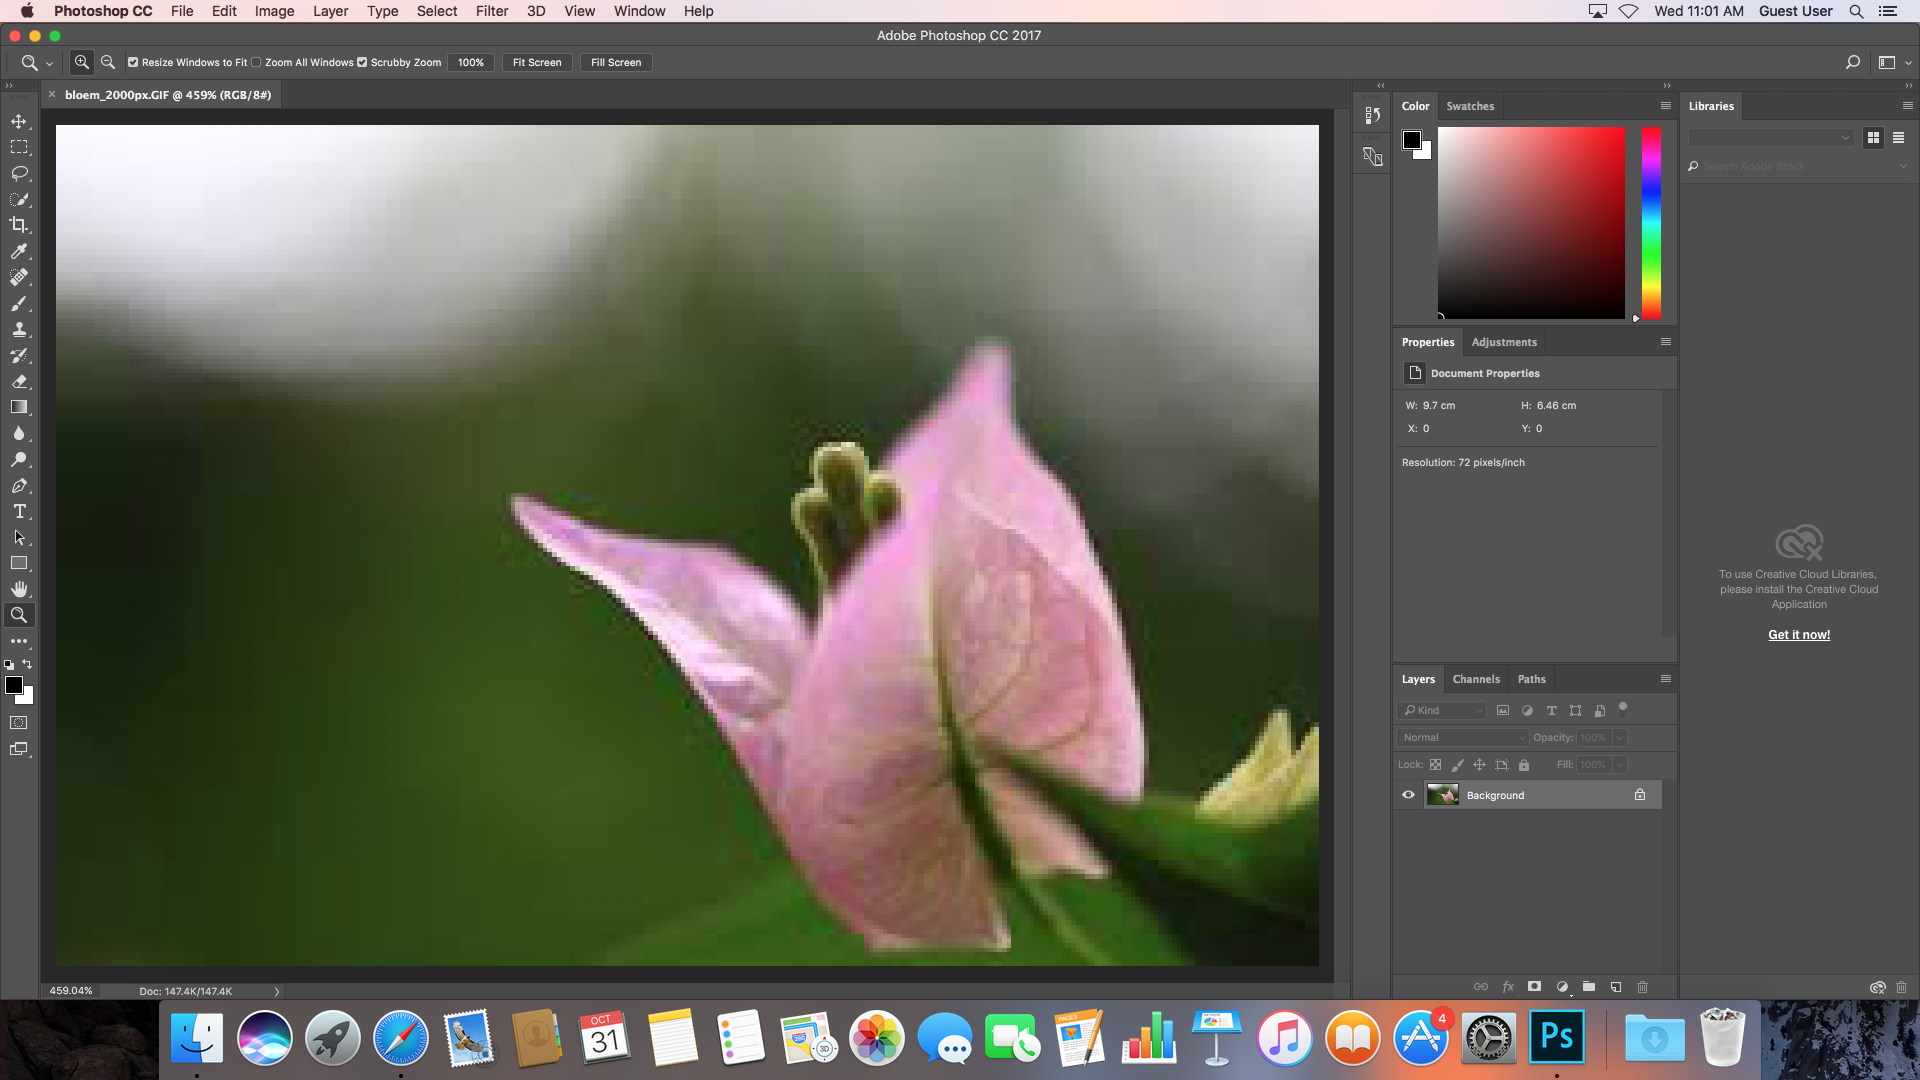This screenshot has width=1920, height=1080.
Task: Select the Lasso tool
Action: 19,173
